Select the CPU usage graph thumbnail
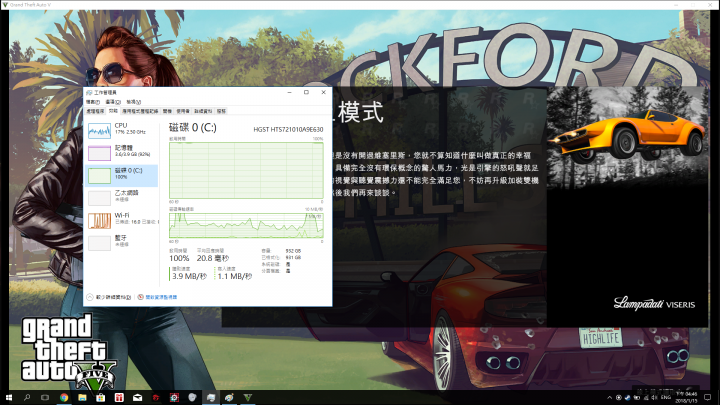The width and height of the screenshot is (720, 405). pyautogui.click(x=99, y=130)
